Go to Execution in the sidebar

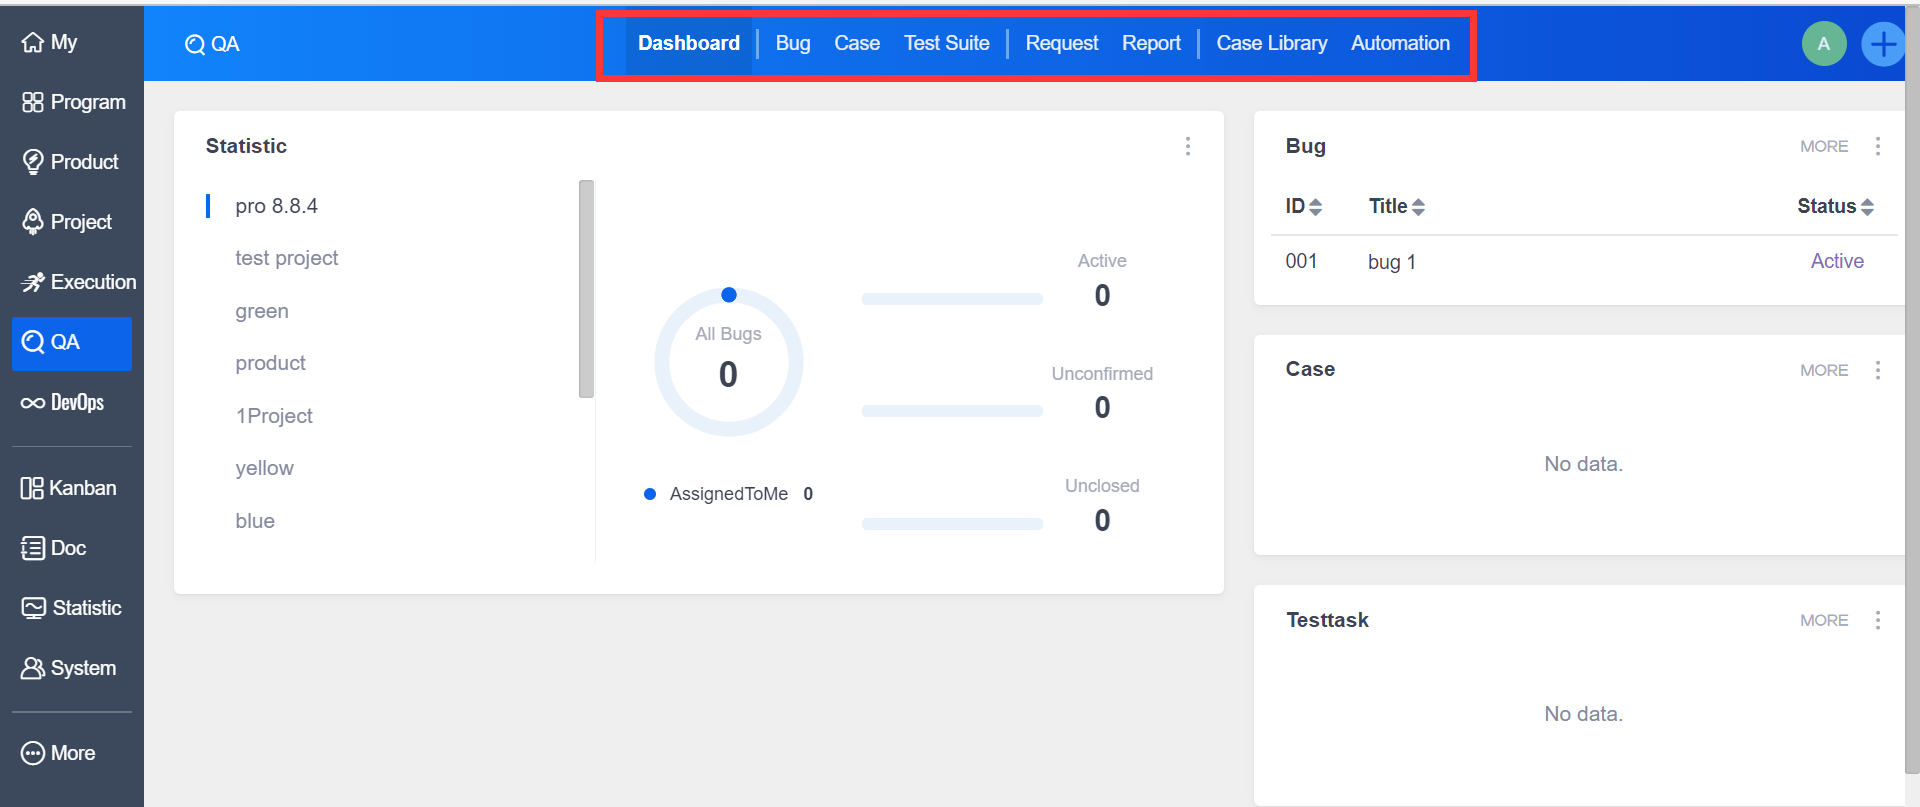pos(78,282)
